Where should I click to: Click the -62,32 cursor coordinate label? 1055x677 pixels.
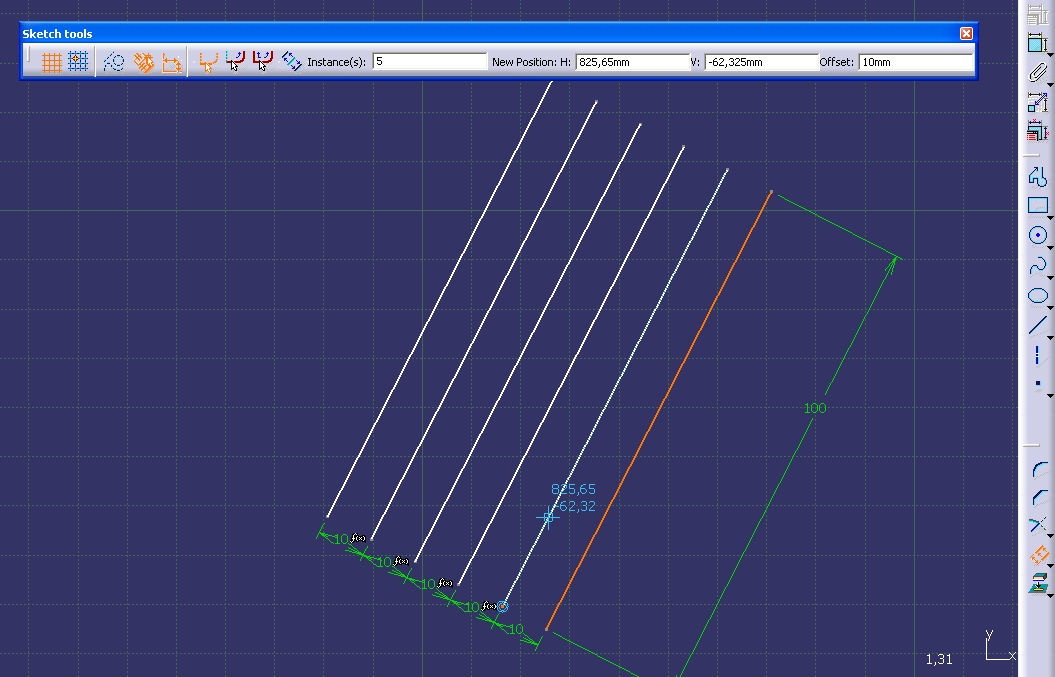[x=576, y=506]
